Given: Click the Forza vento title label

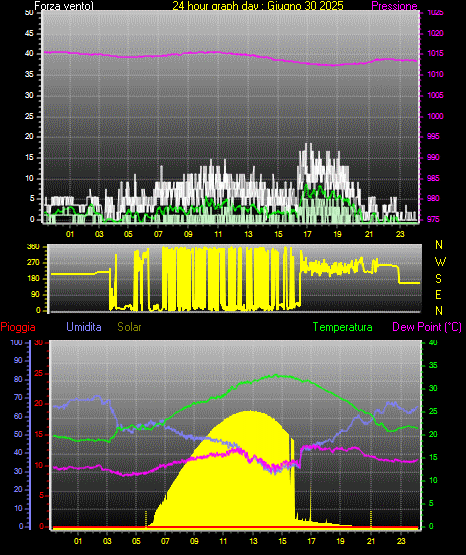Looking at the screenshot, I should (x=64, y=6).
